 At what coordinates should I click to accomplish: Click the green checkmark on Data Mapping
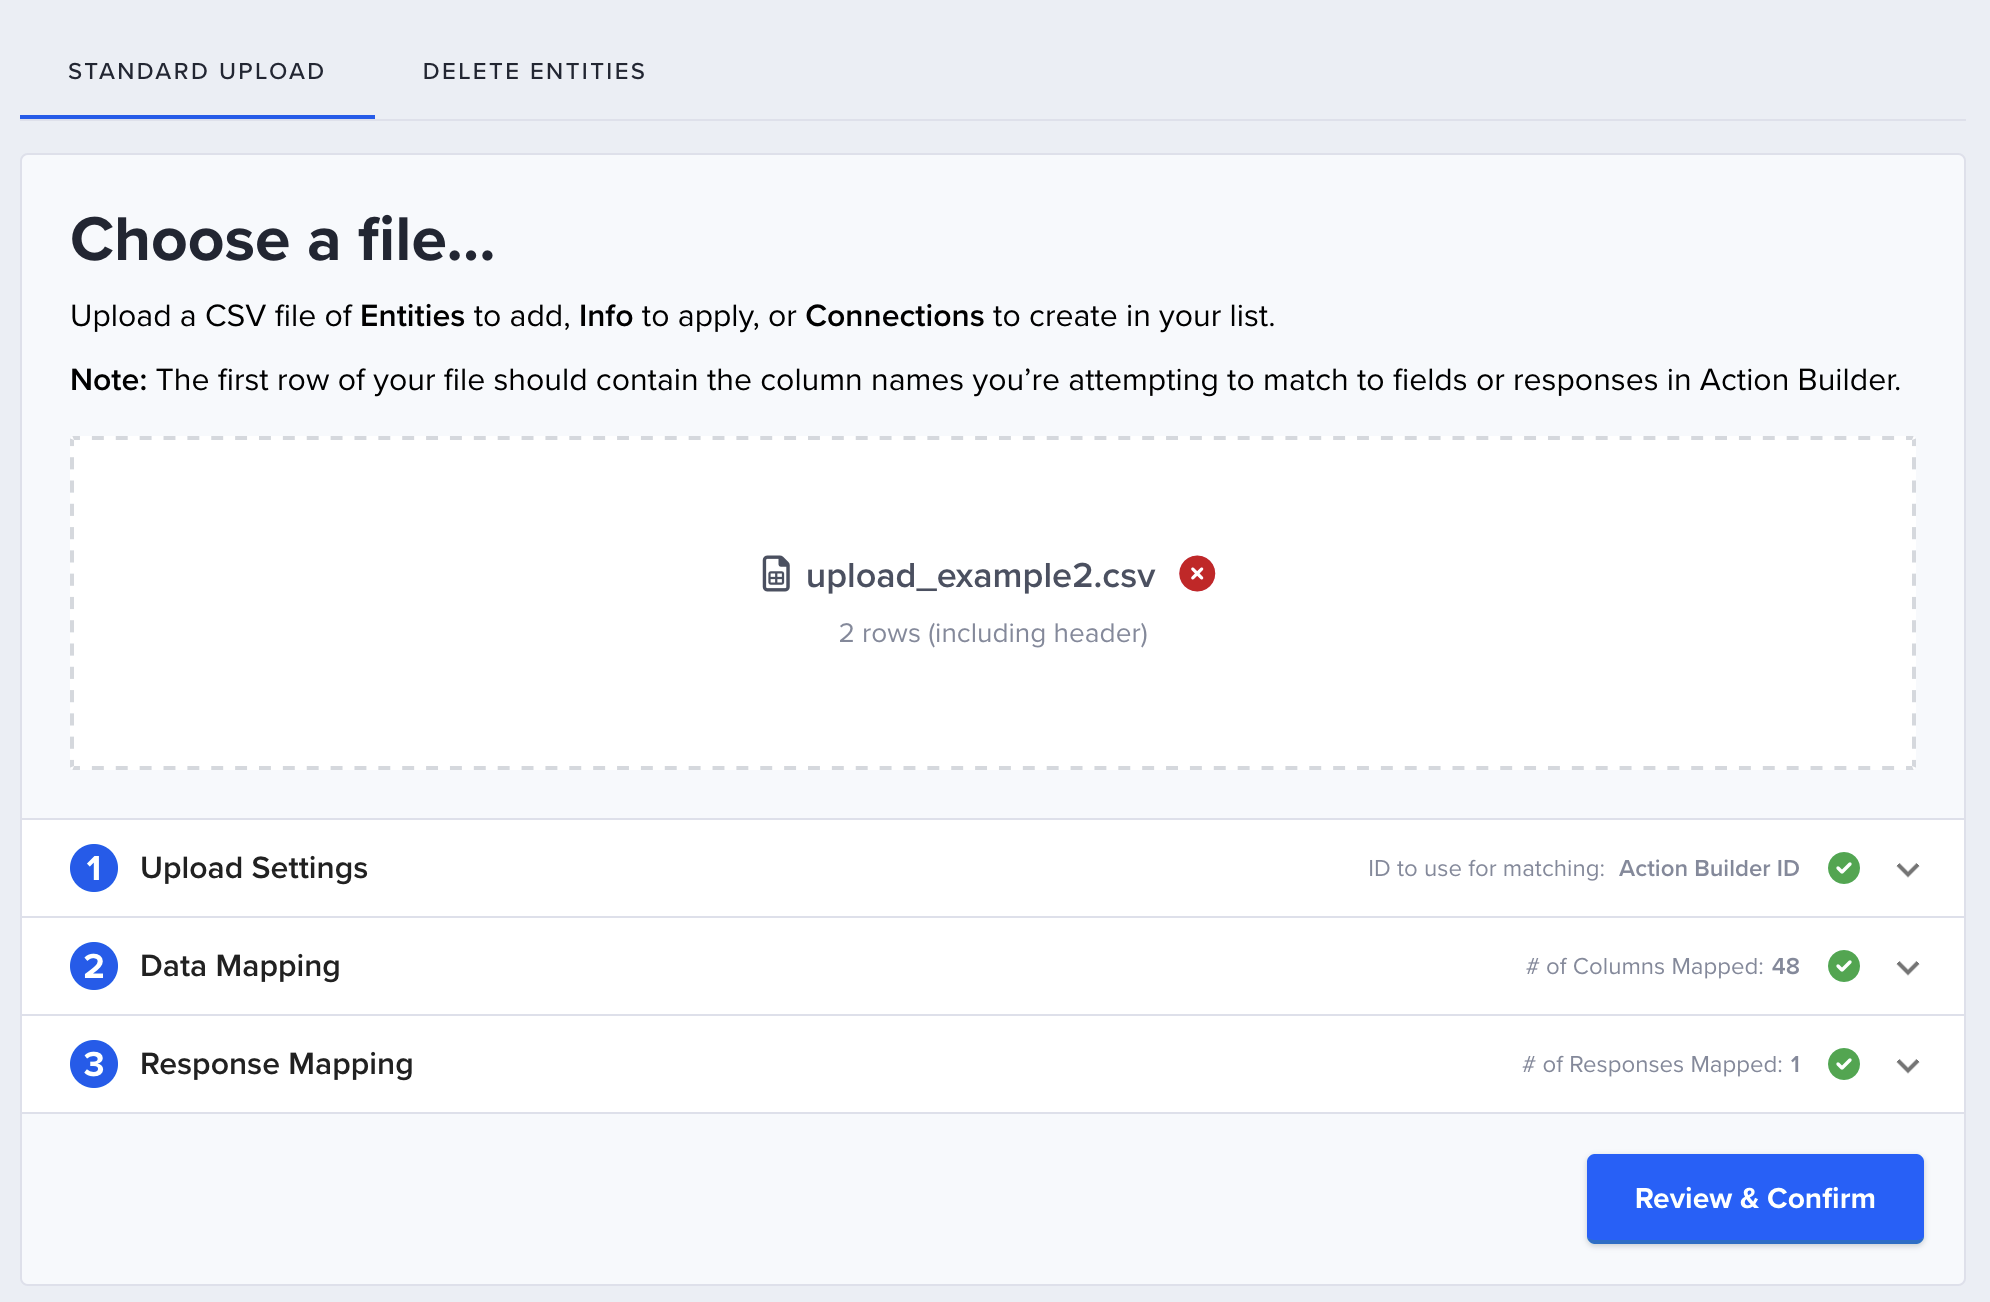(1843, 966)
